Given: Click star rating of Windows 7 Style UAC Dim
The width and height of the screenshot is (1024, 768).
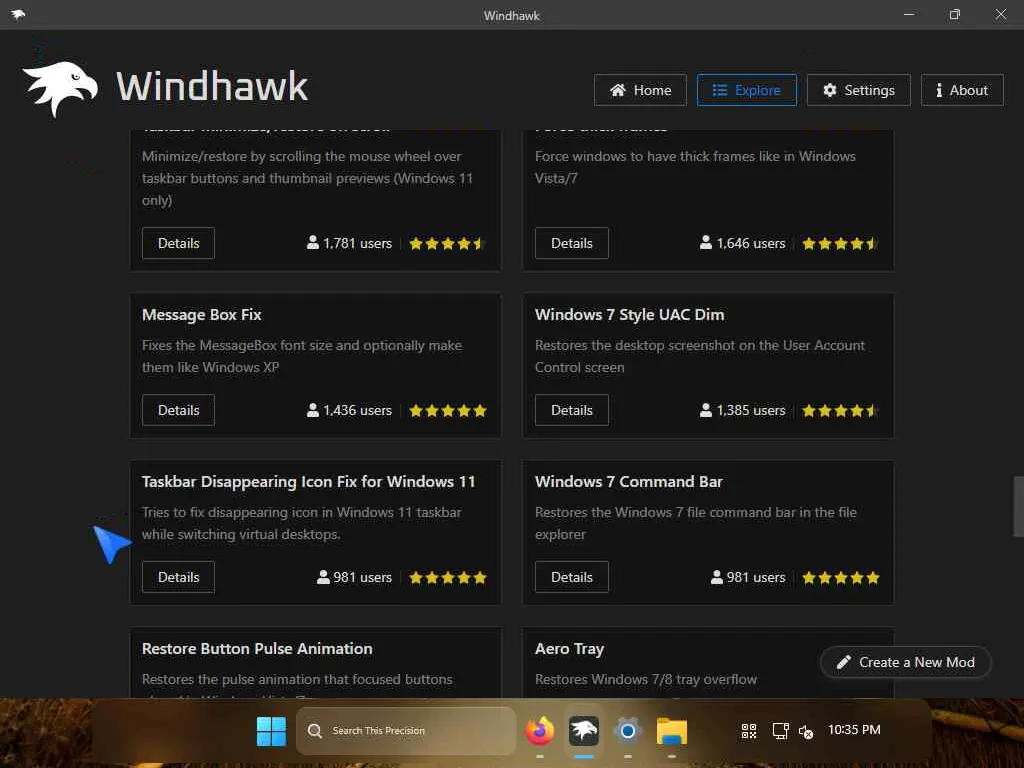Looking at the screenshot, I should pos(840,411).
